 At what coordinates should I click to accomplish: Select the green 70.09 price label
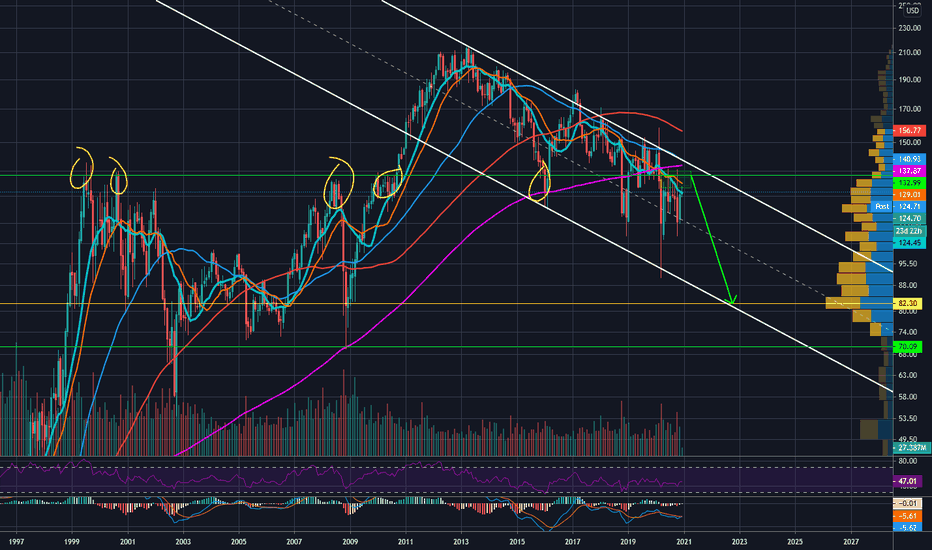(x=907, y=346)
